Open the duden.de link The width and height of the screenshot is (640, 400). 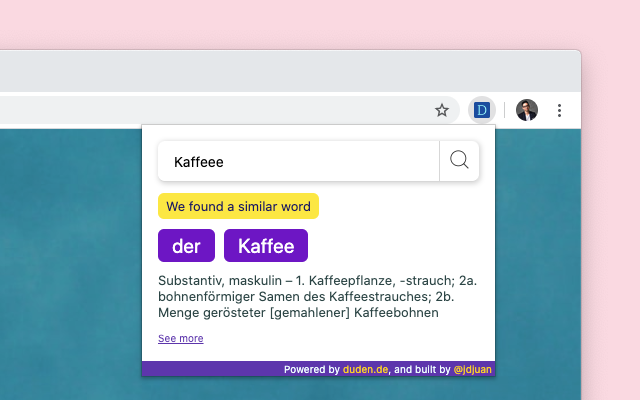[x=365, y=369]
